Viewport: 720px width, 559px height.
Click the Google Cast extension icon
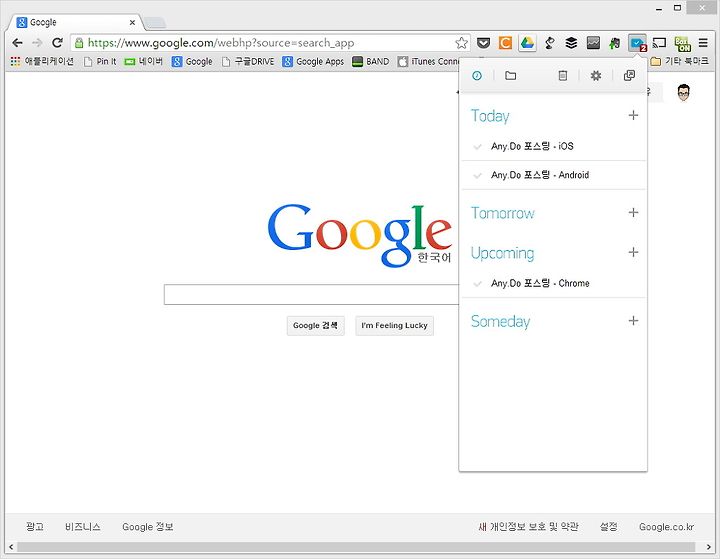tap(659, 43)
